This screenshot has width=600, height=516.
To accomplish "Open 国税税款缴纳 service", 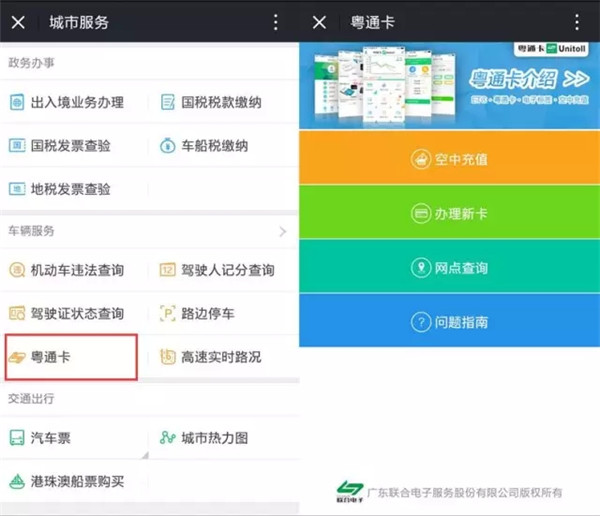I will pyautogui.click(x=224, y=102).
